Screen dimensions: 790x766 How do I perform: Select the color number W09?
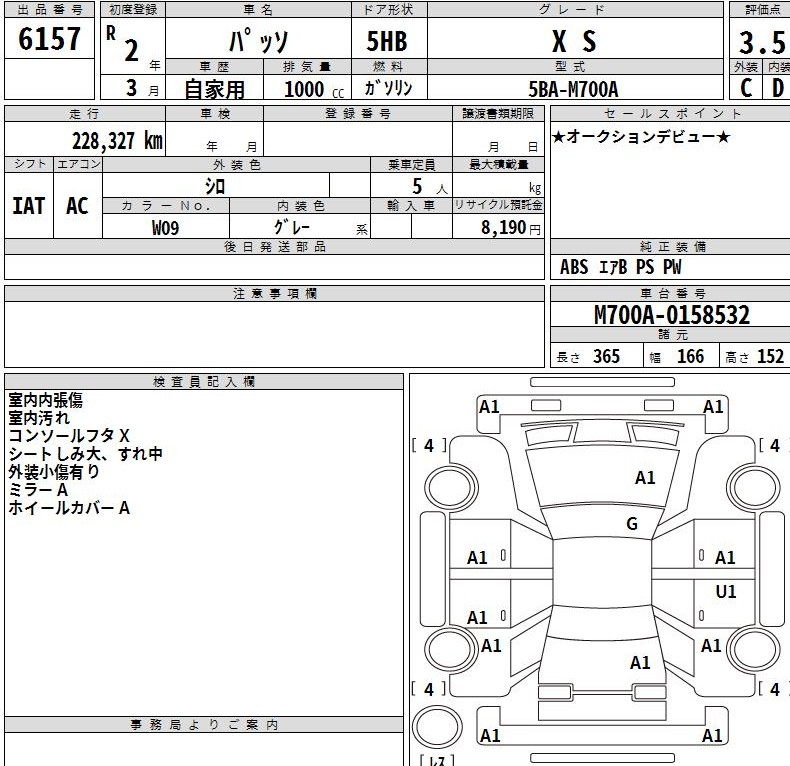click(x=165, y=228)
